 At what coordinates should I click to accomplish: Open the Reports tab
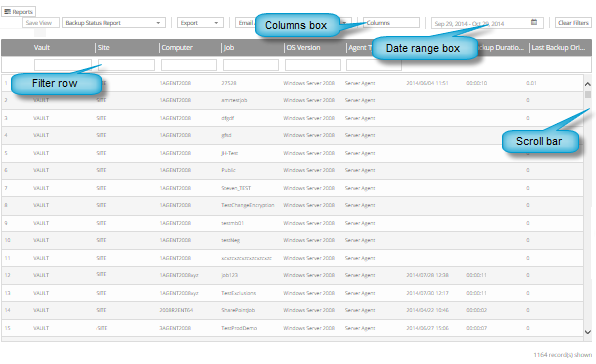19,12
